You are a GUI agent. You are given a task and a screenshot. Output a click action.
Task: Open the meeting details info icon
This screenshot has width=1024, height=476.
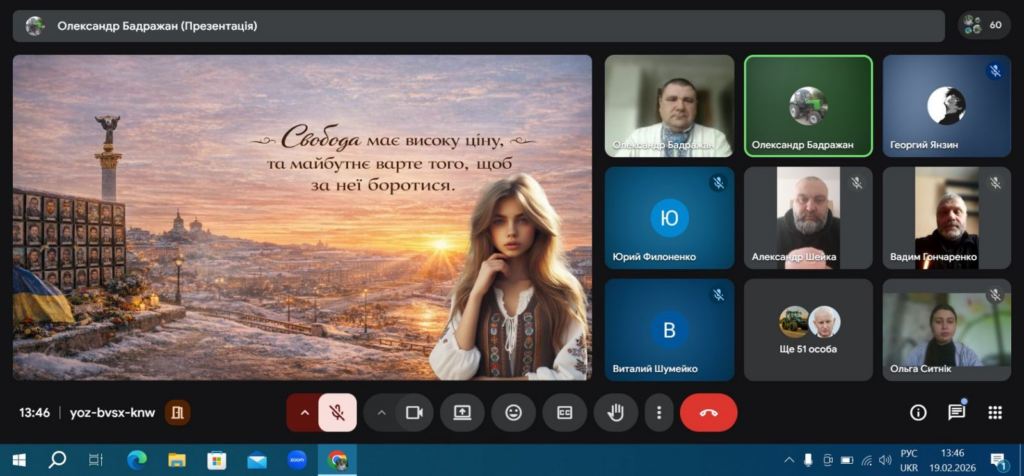tap(918, 412)
